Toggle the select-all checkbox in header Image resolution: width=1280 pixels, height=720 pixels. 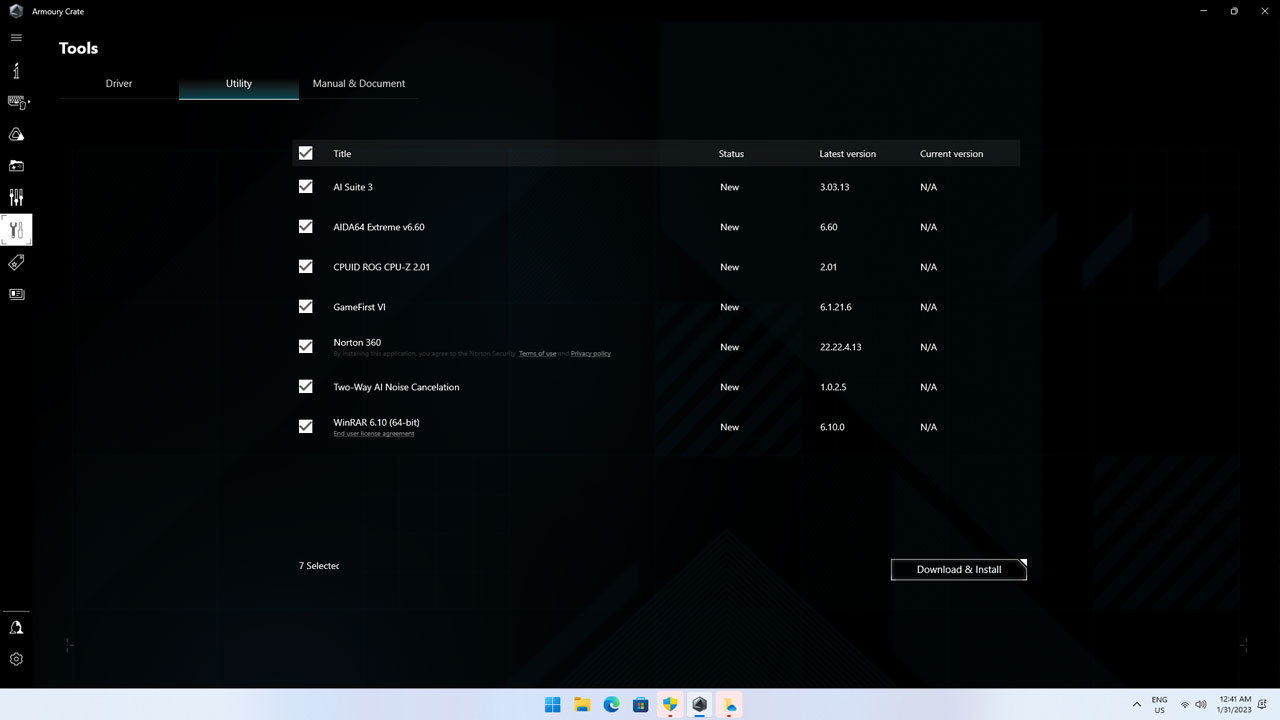pyautogui.click(x=306, y=153)
